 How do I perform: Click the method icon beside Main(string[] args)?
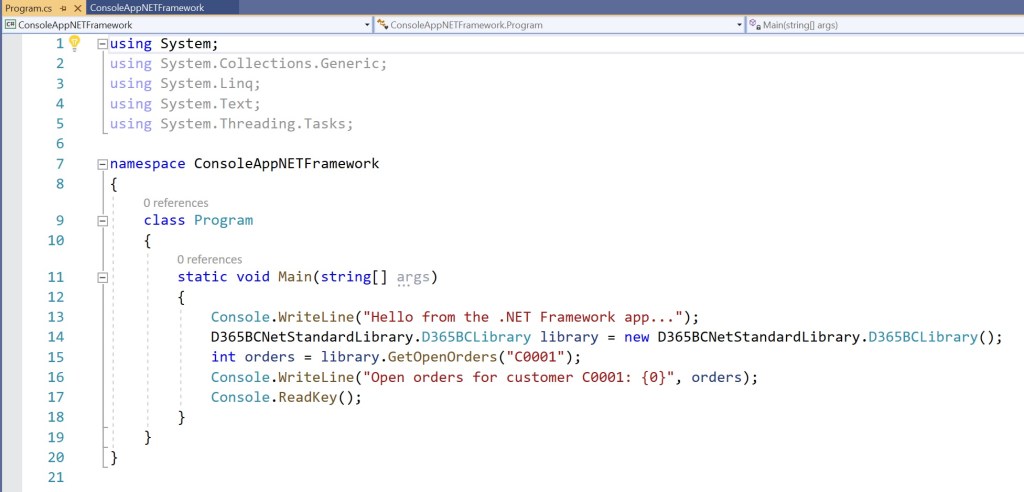[754, 24]
